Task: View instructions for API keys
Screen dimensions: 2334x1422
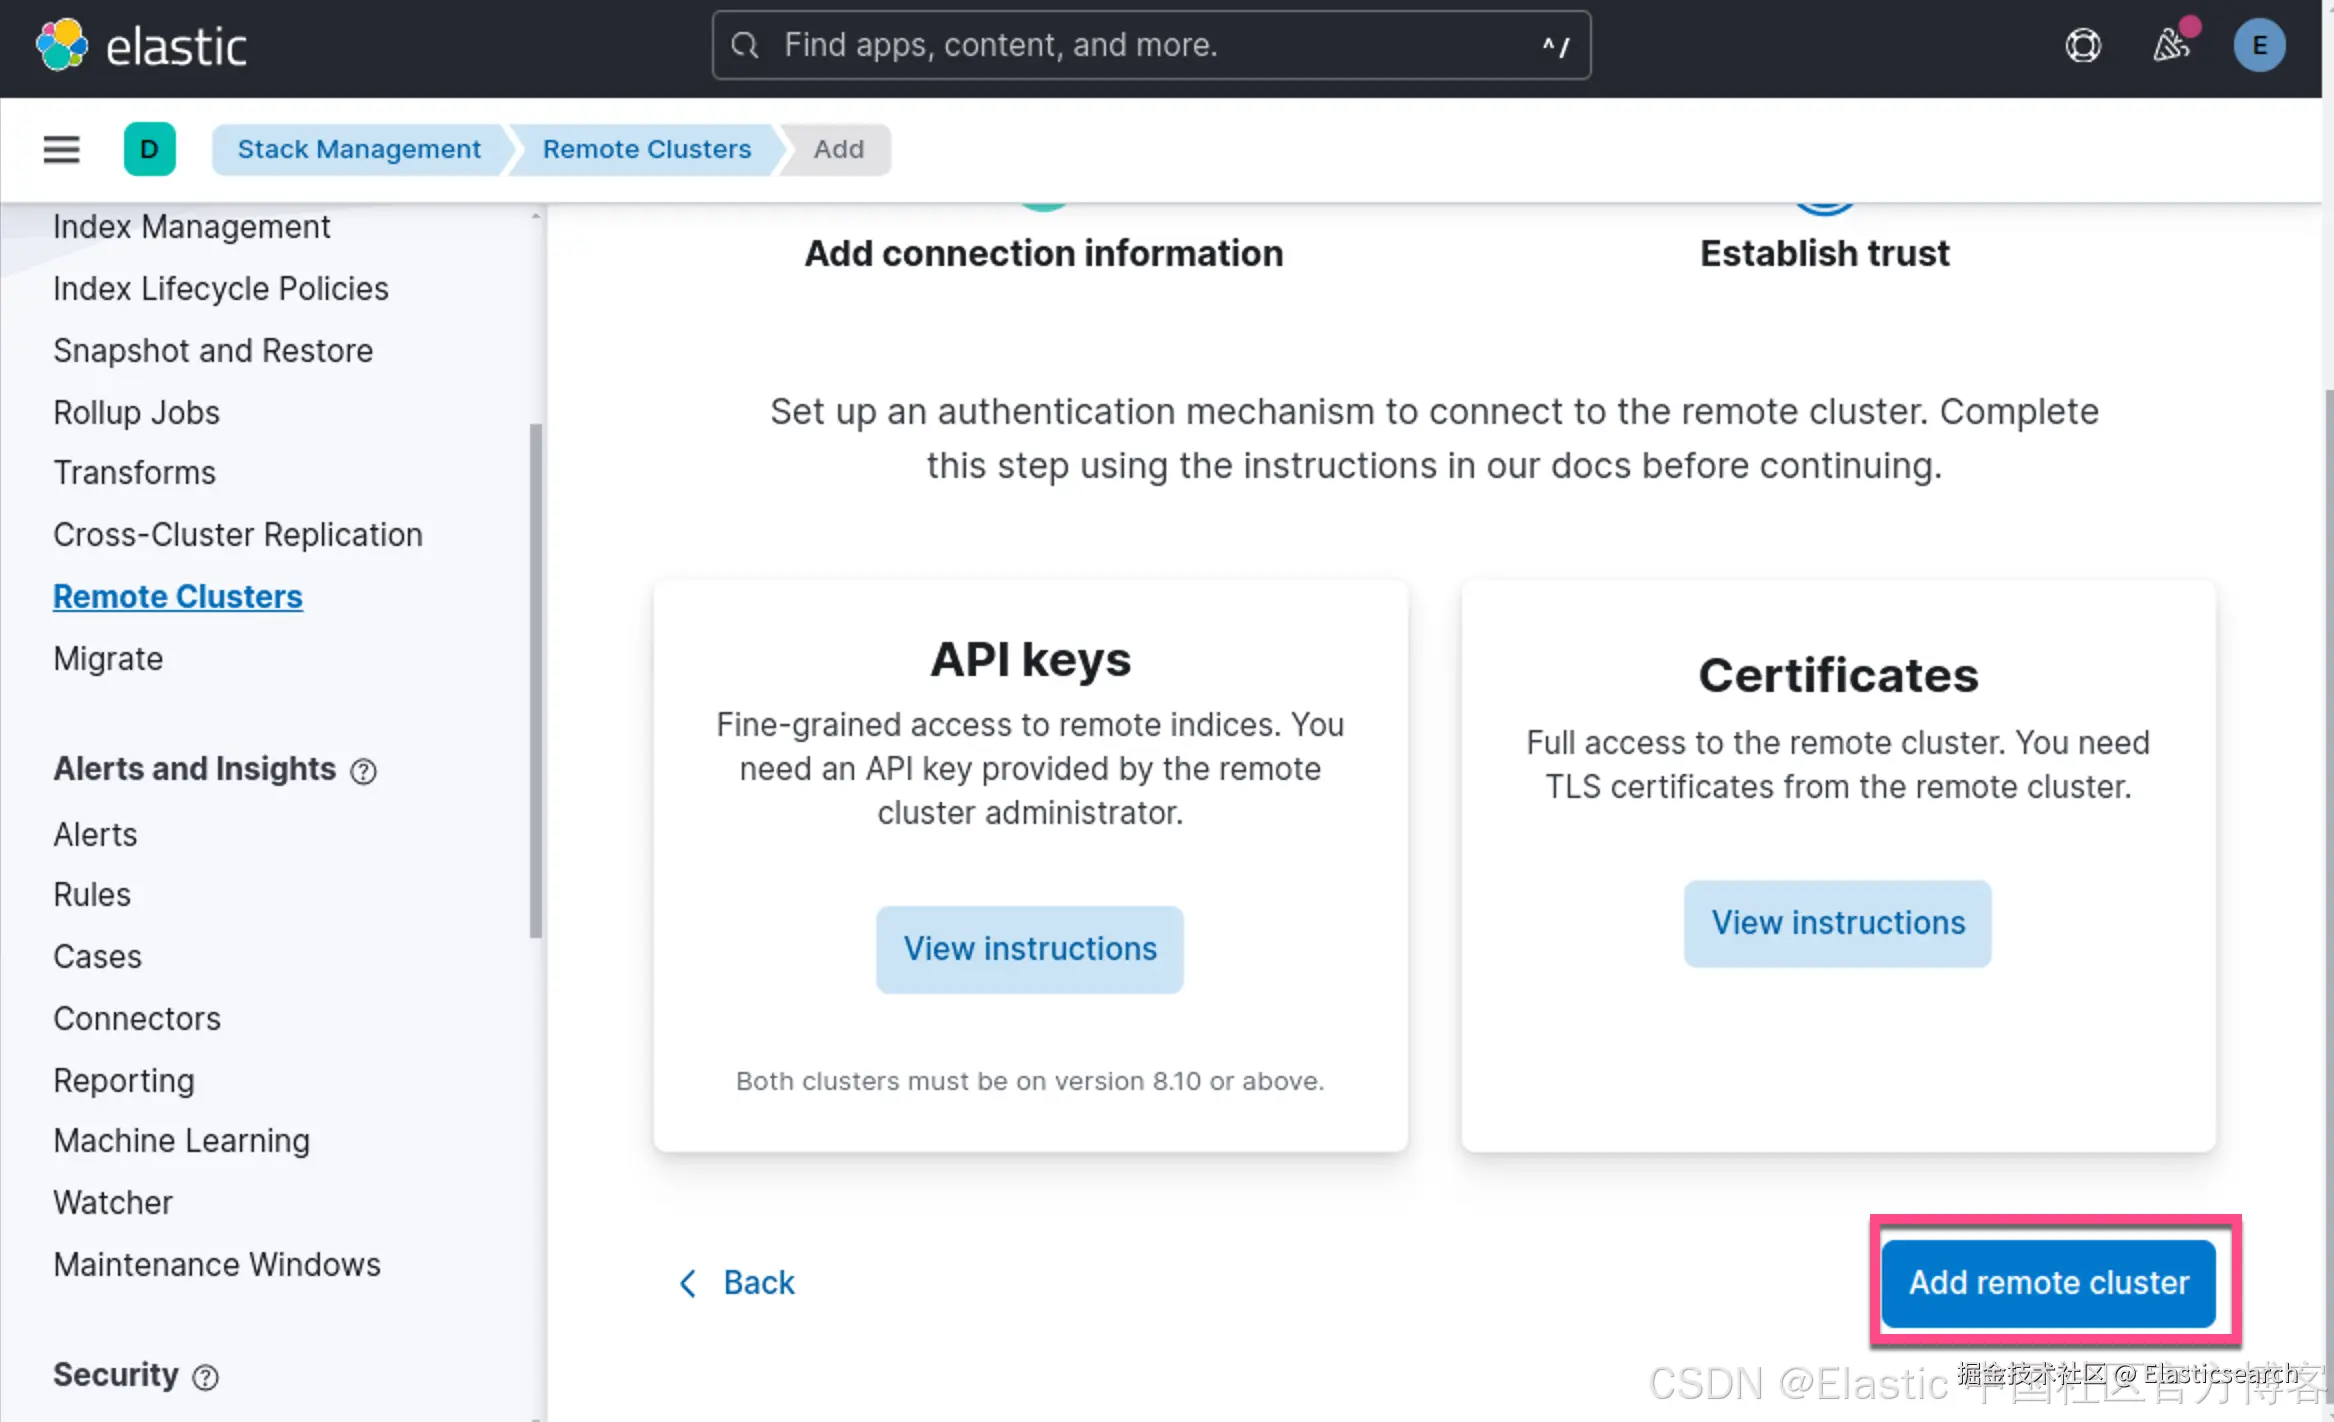Action: 1030,948
